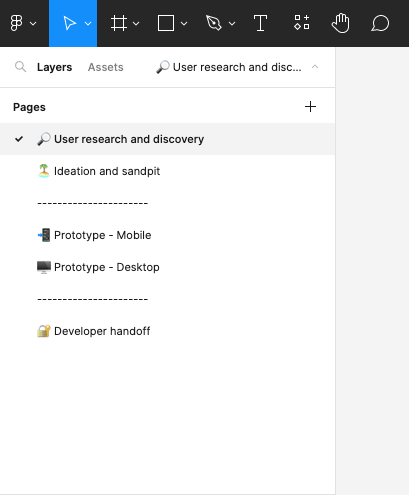
Task: Select the Hand tool
Action: click(341, 23)
